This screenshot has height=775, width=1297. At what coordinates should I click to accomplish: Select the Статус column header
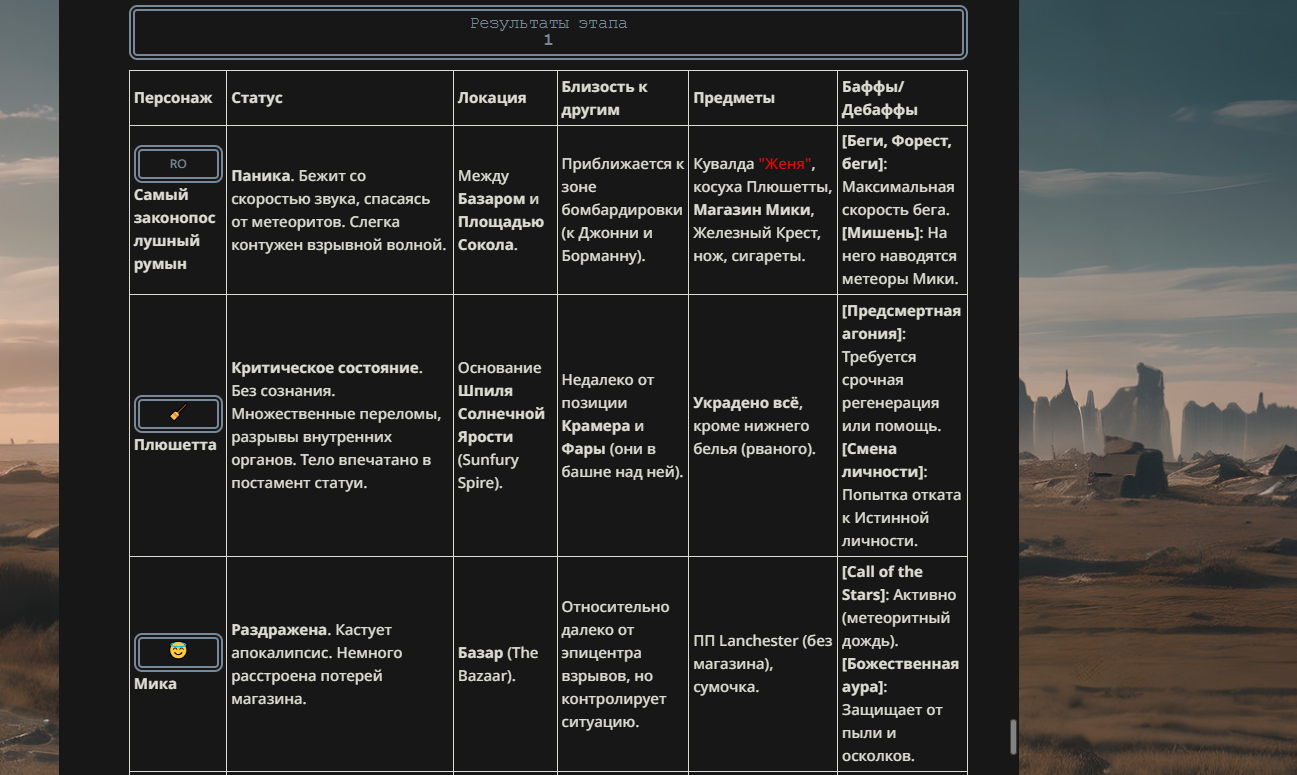click(x=257, y=98)
